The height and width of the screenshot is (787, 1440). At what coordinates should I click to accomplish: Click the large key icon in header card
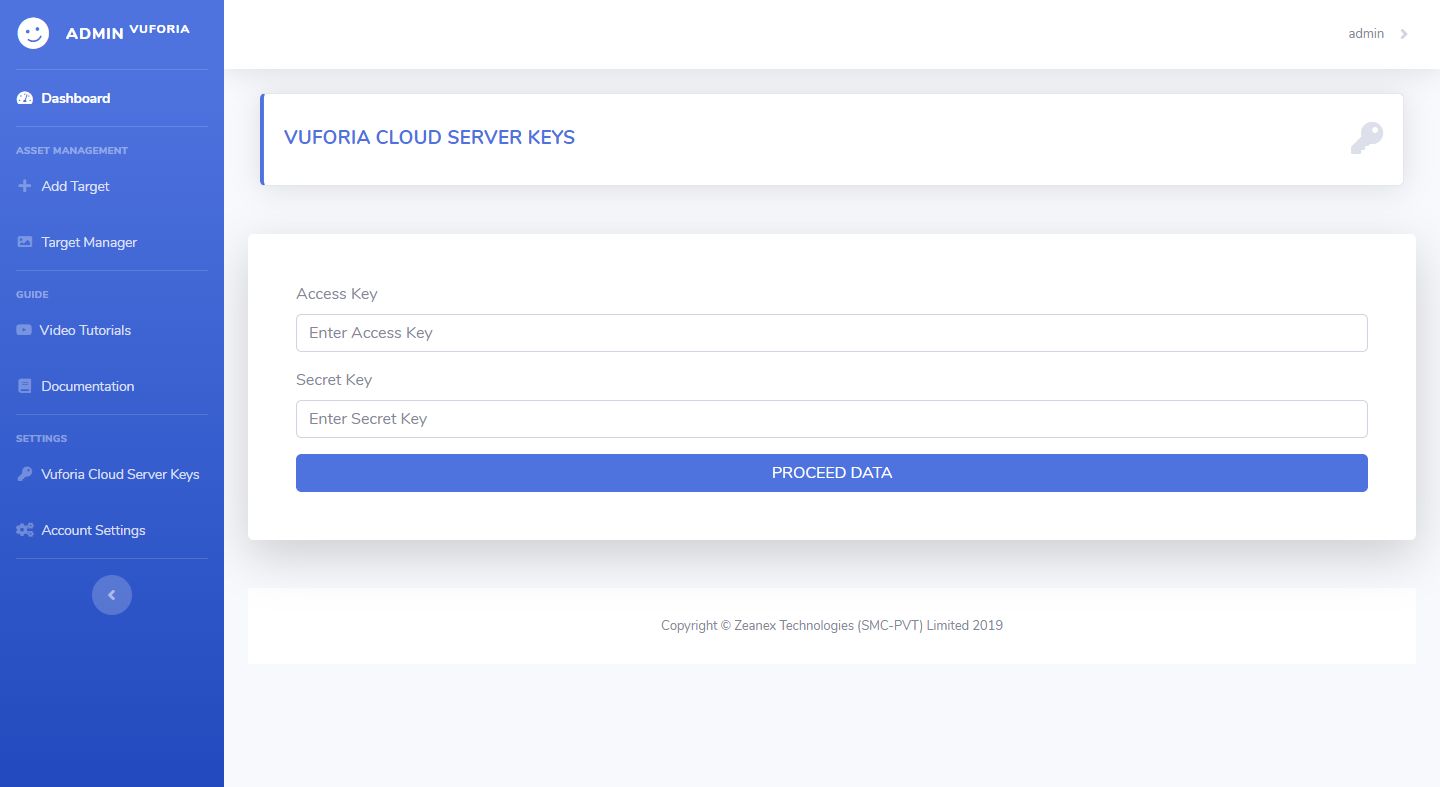[1366, 138]
